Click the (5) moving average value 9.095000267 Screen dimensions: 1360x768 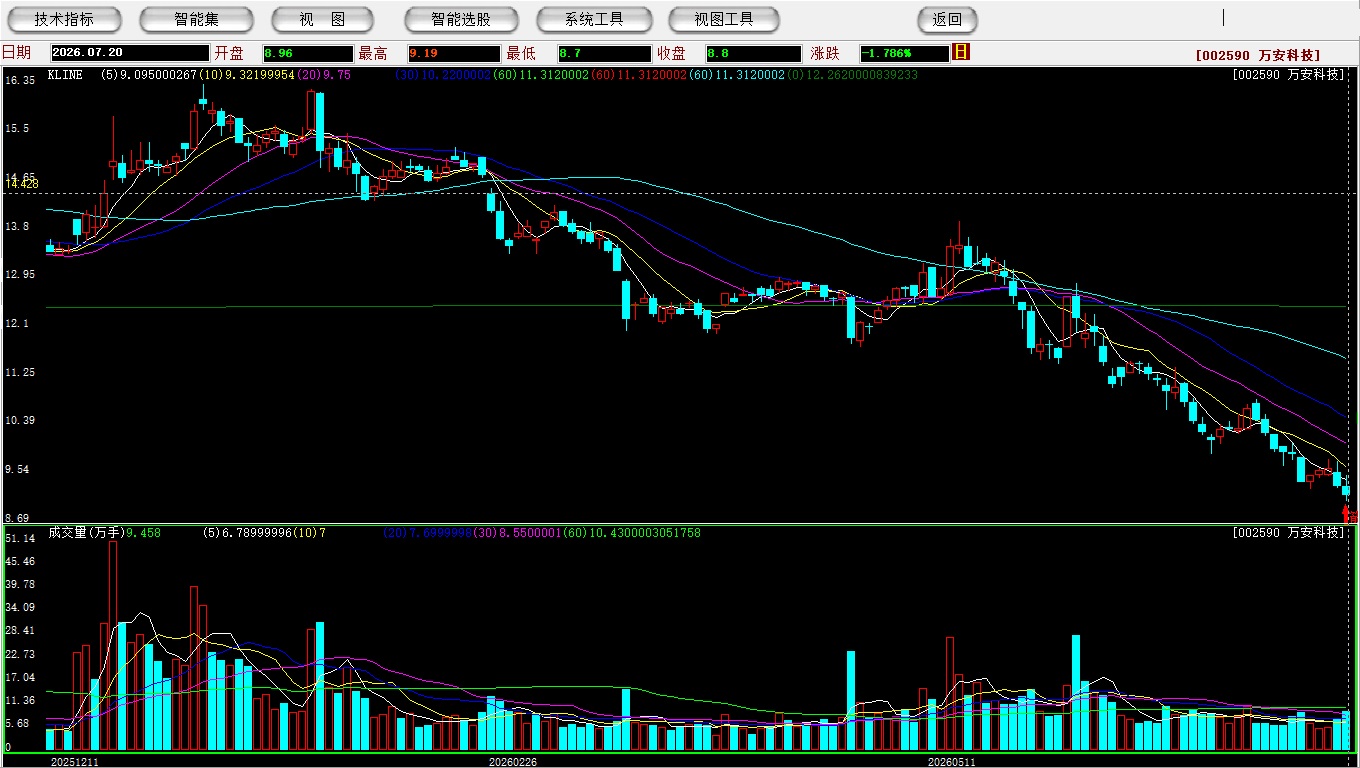point(148,75)
